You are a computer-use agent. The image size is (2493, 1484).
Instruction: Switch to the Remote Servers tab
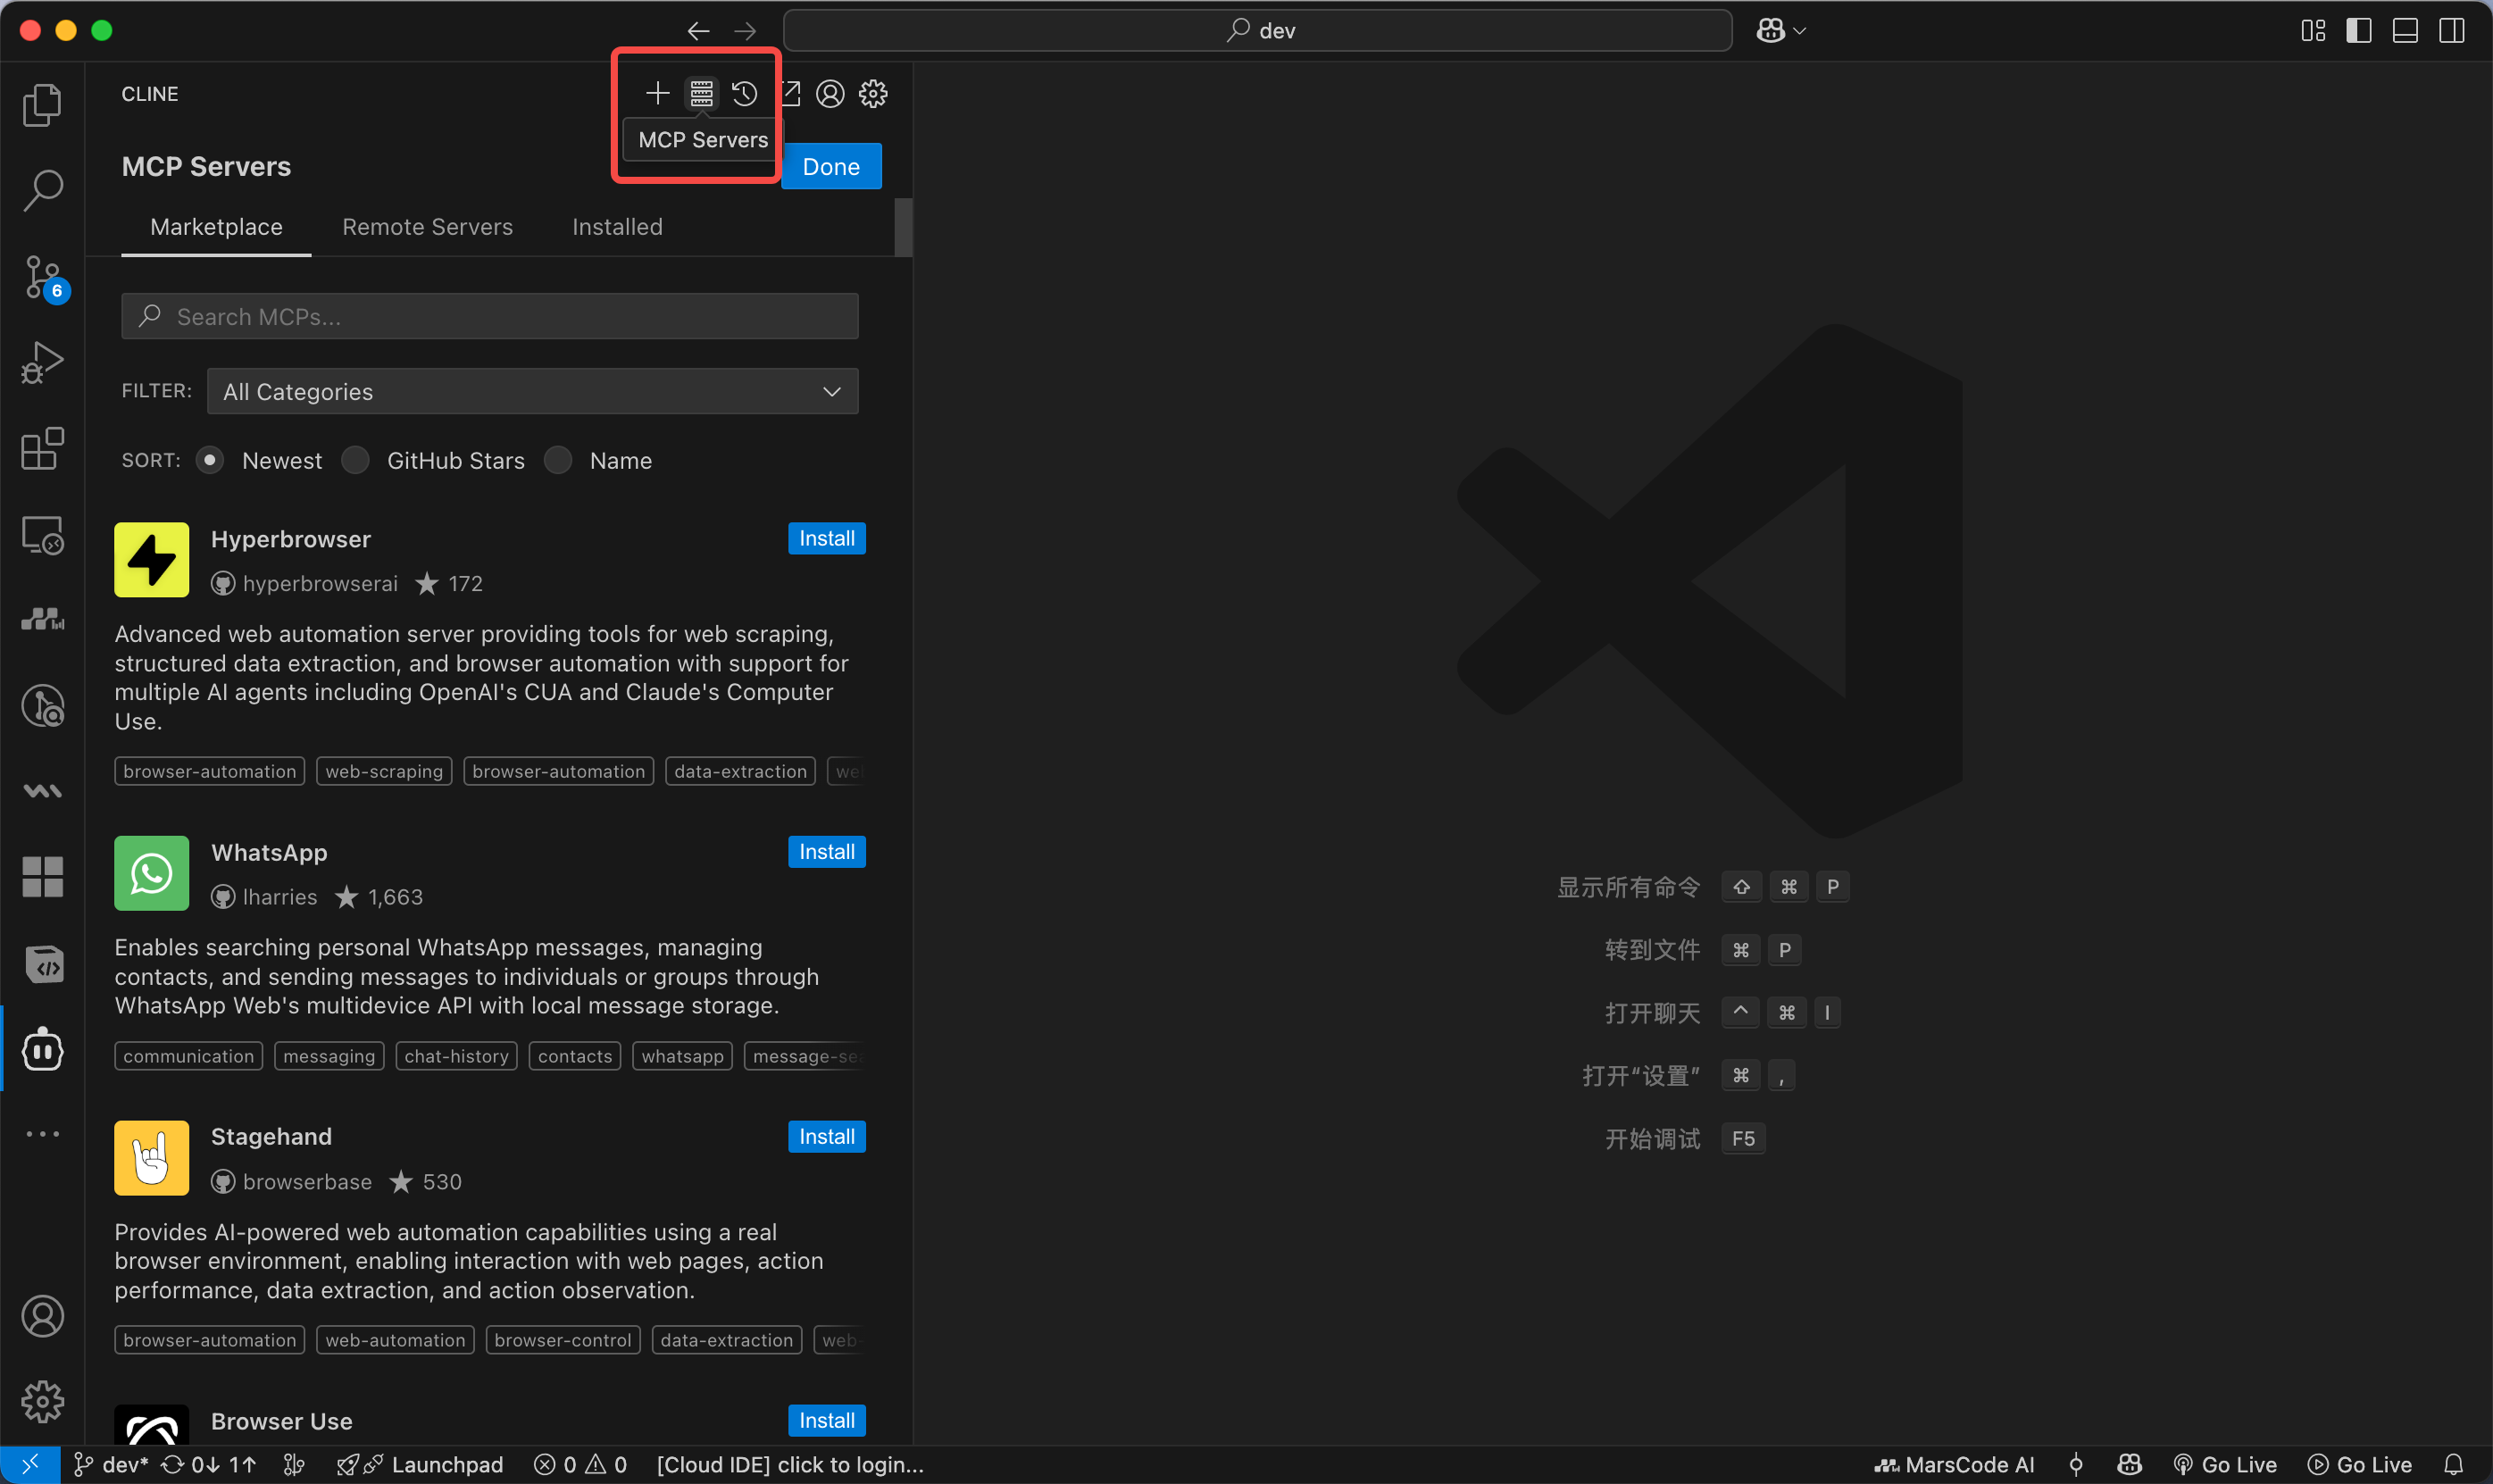(427, 227)
